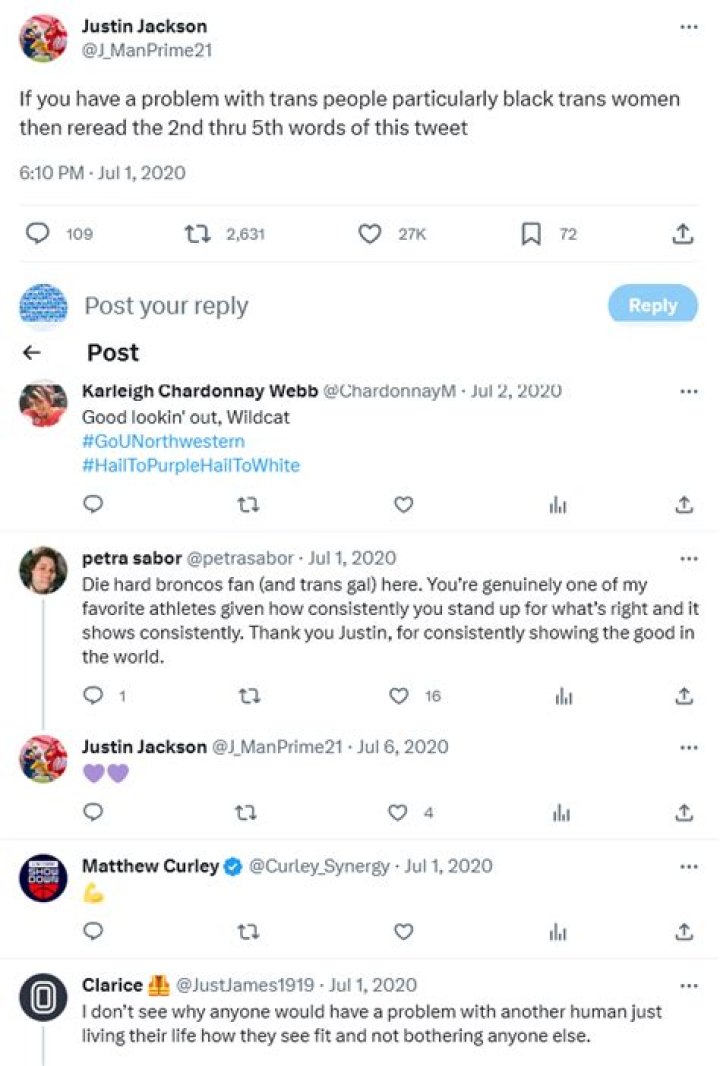Like Justin Jackson's main tweet
This screenshot has width=720, height=1066.
(x=370, y=234)
